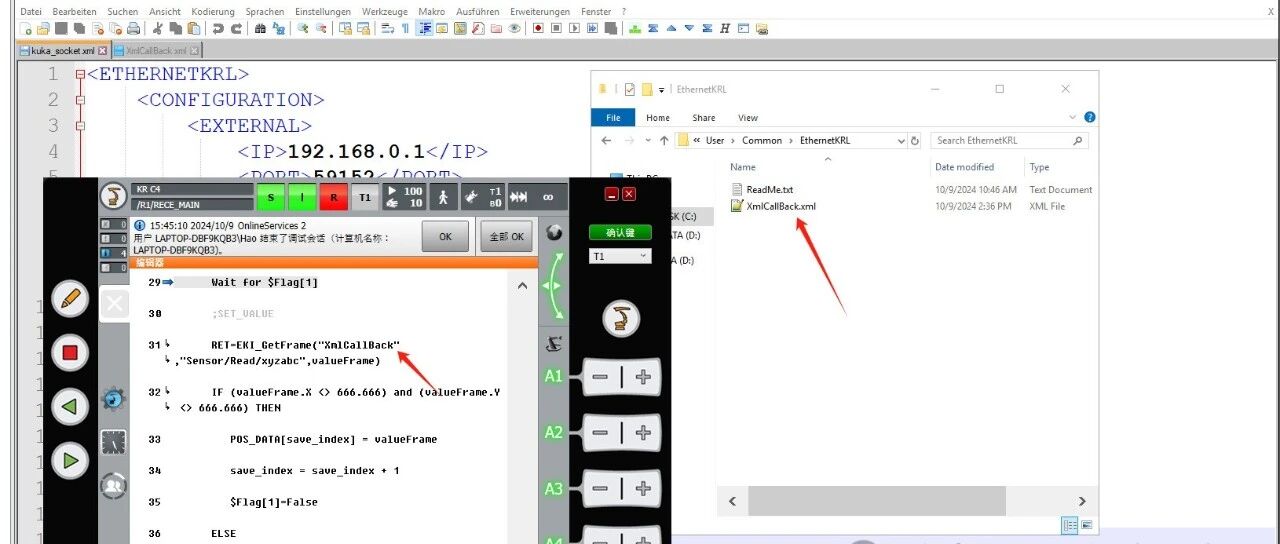Click the start backwards left-arrow button
The width and height of the screenshot is (1280, 544).
[70, 407]
